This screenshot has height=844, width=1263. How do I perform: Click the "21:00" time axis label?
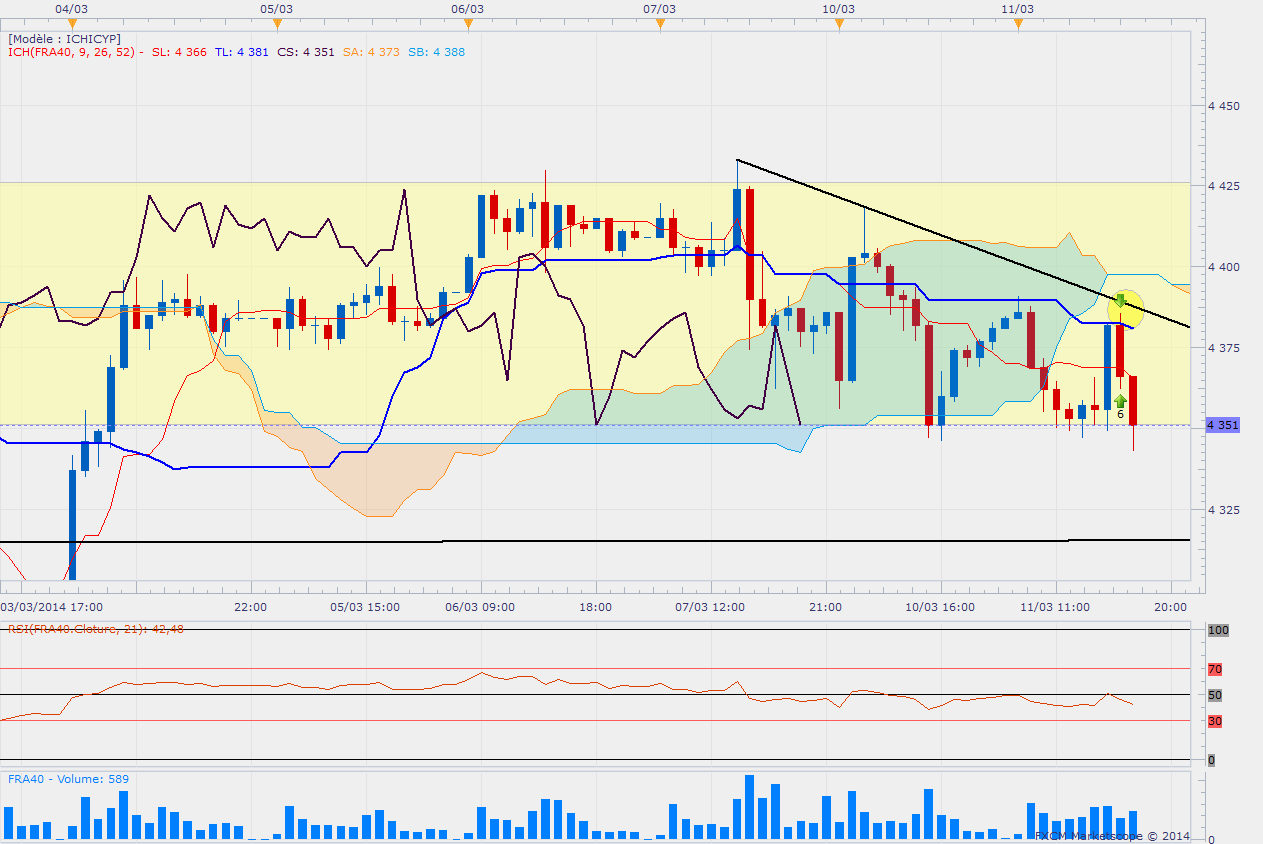[x=826, y=606]
